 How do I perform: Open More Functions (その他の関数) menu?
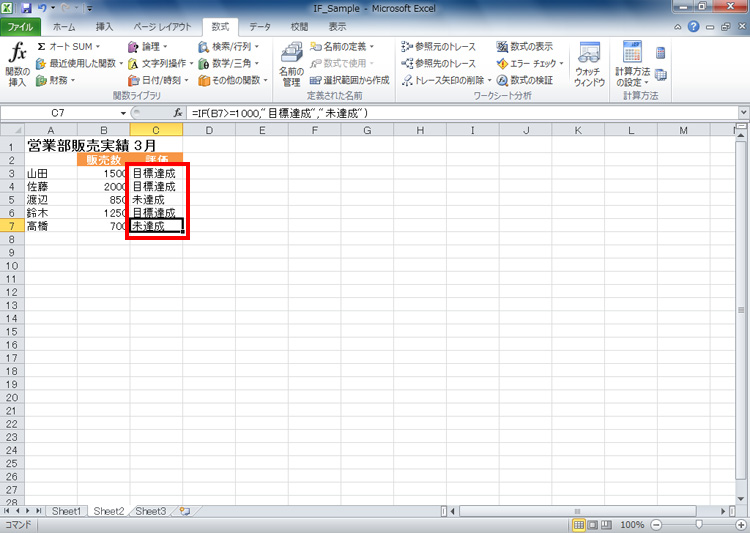tap(233, 80)
